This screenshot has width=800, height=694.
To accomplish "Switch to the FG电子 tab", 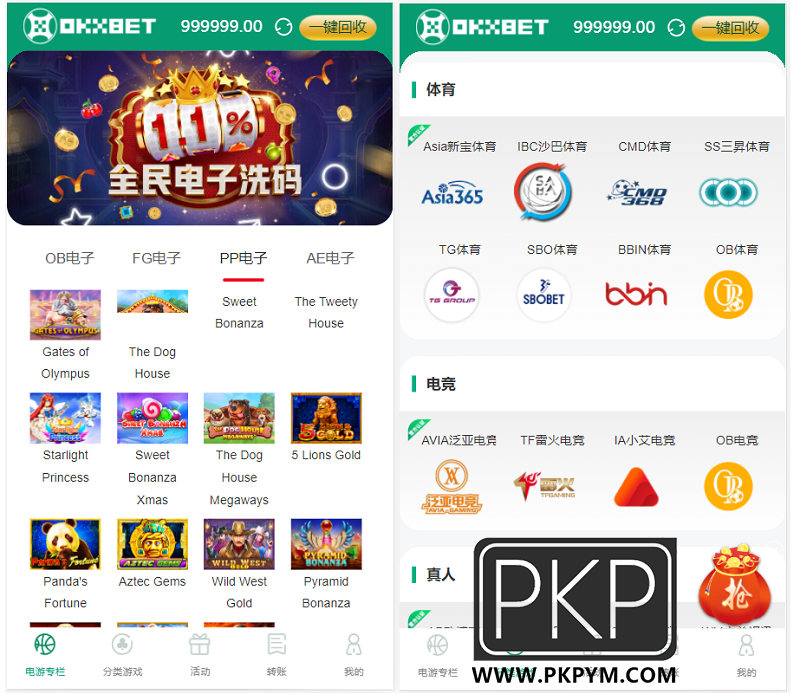I will [x=157, y=258].
